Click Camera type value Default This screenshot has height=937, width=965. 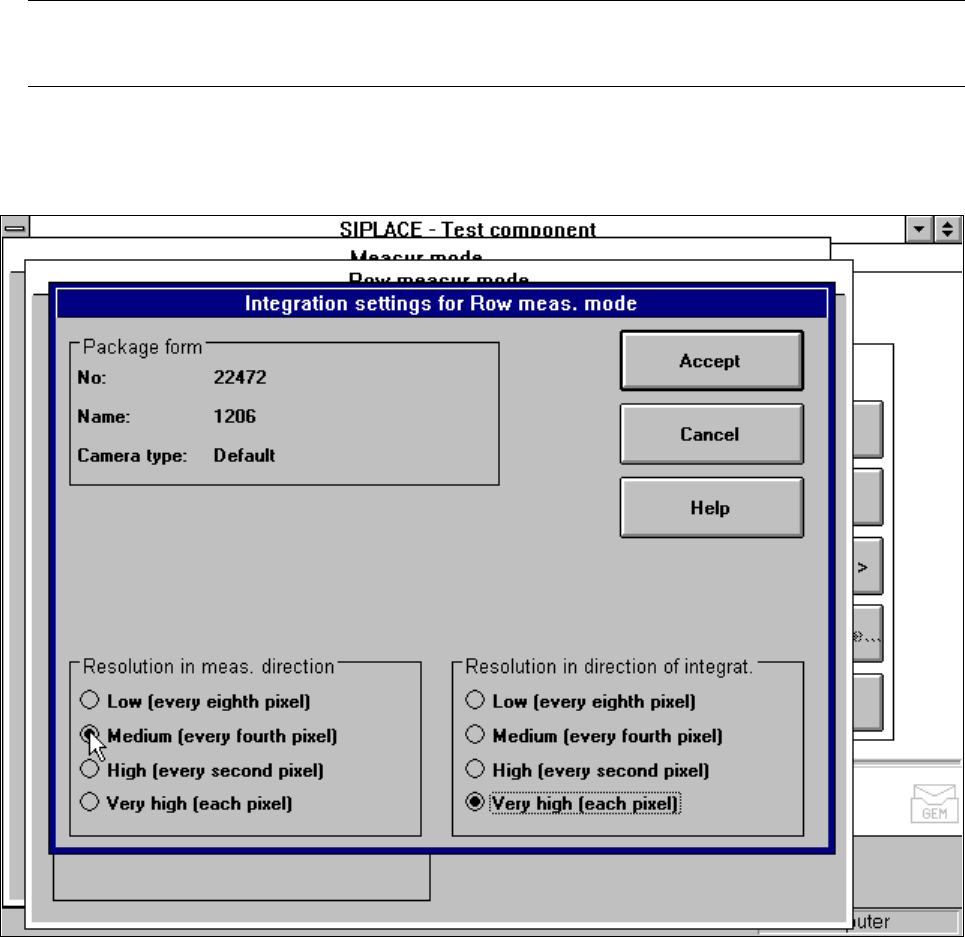pos(244,456)
